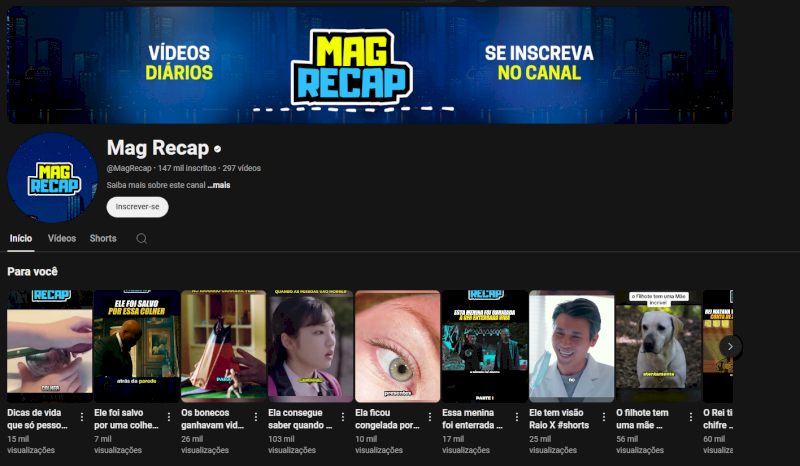Play 'Ele foi salvo por essa colher' thumbnail
The width and height of the screenshot is (800, 466).
point(137,347)
